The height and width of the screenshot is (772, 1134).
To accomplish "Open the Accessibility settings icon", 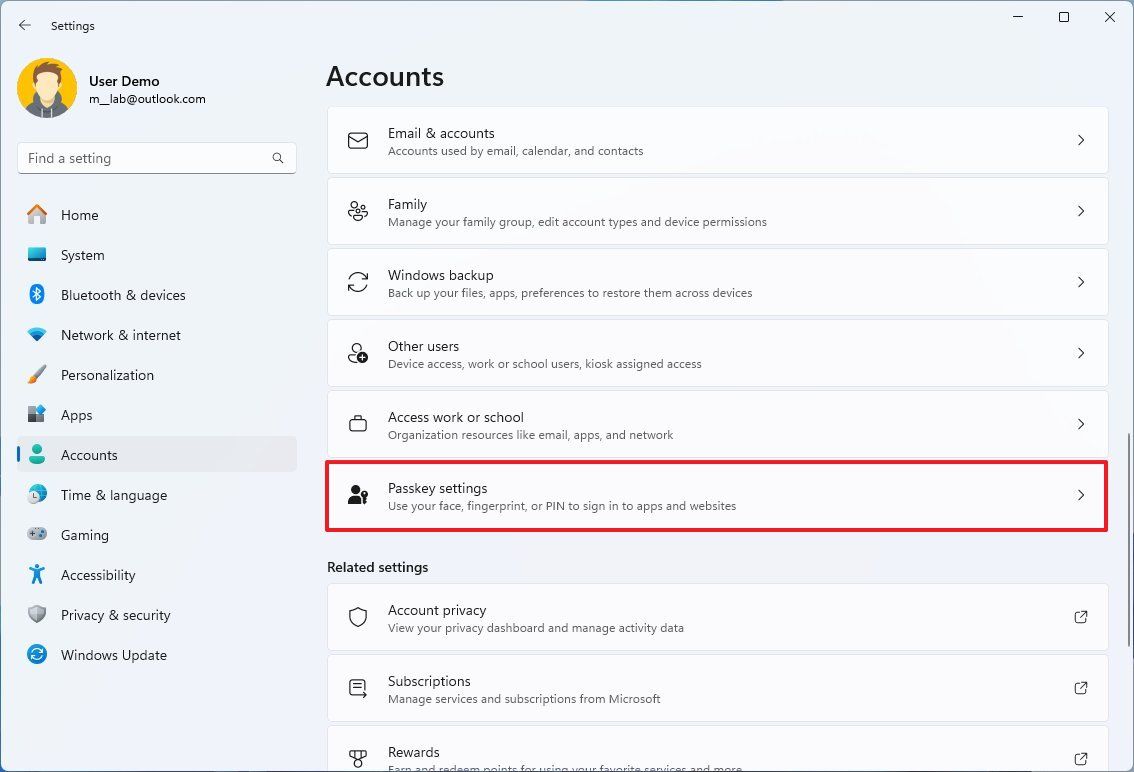I will [x=37, y=575].
